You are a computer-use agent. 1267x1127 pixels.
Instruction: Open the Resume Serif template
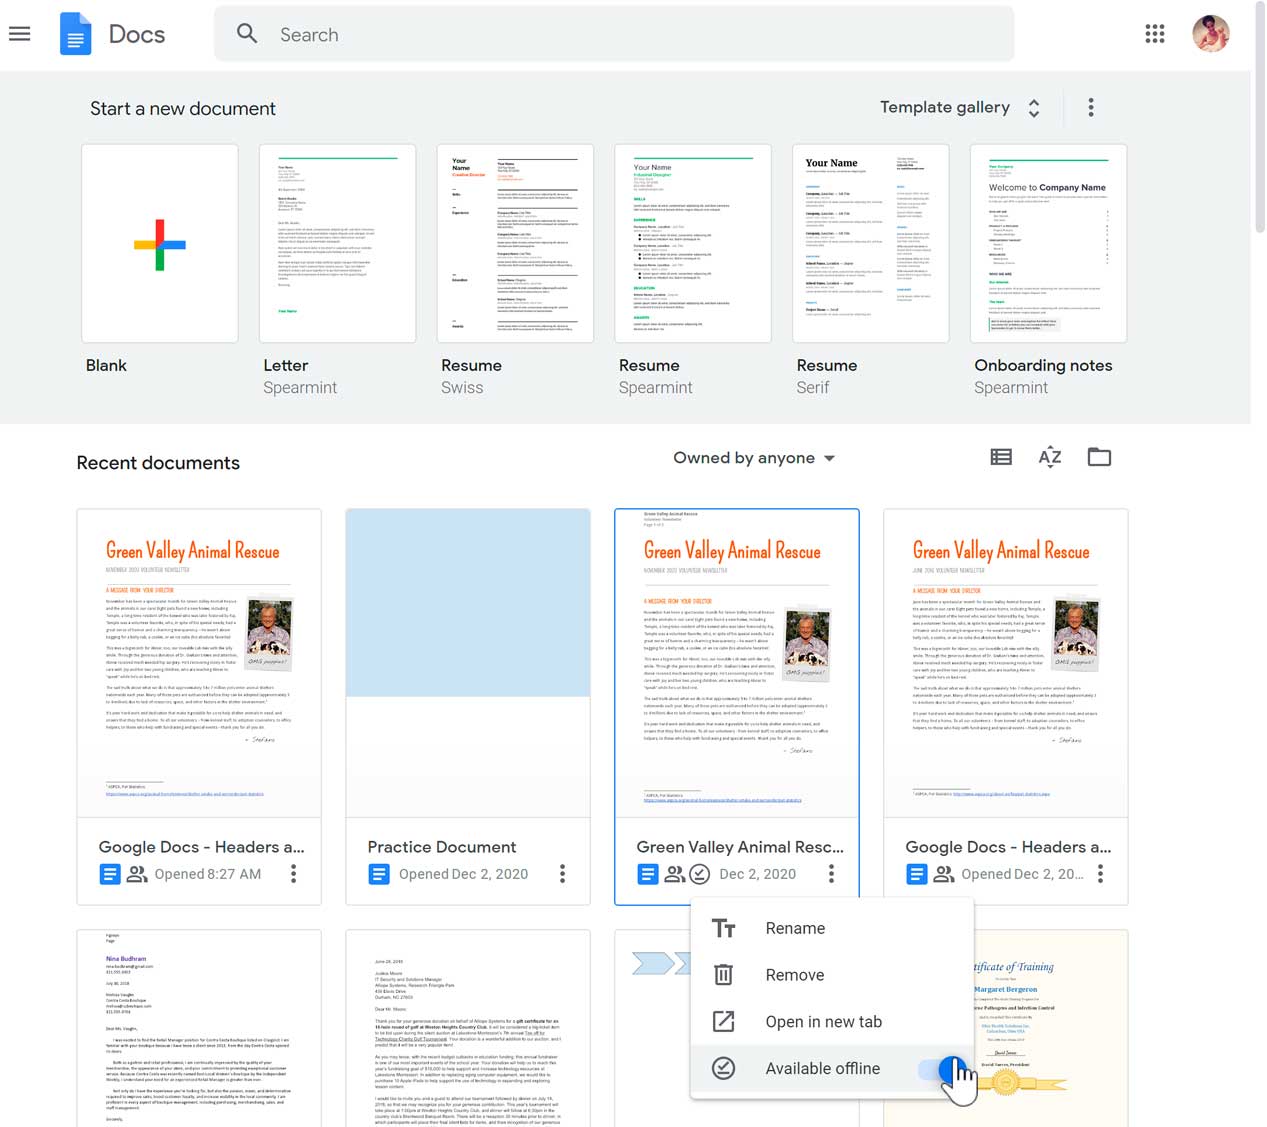click(x=869, y=243)
